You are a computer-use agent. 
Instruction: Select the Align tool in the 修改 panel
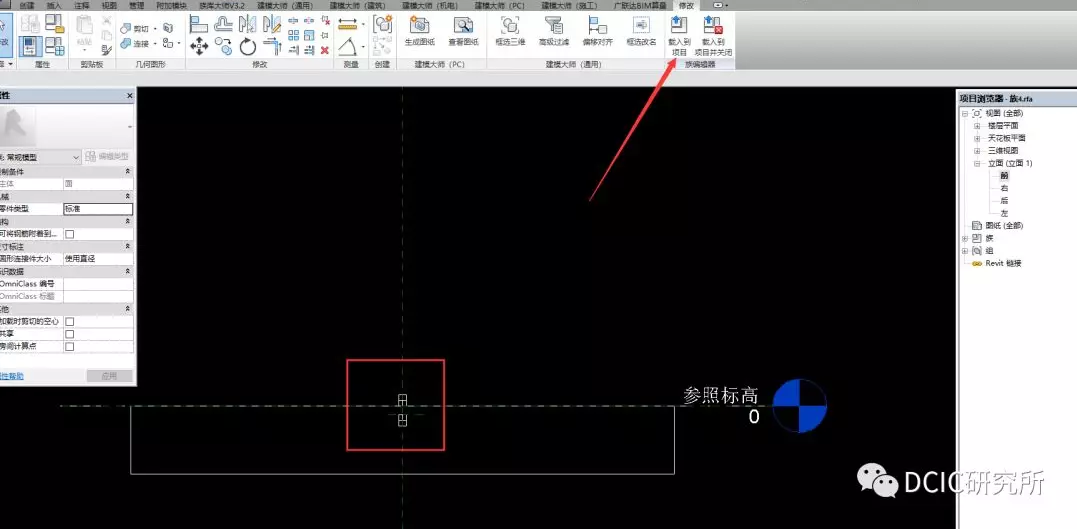coord(199,25)
